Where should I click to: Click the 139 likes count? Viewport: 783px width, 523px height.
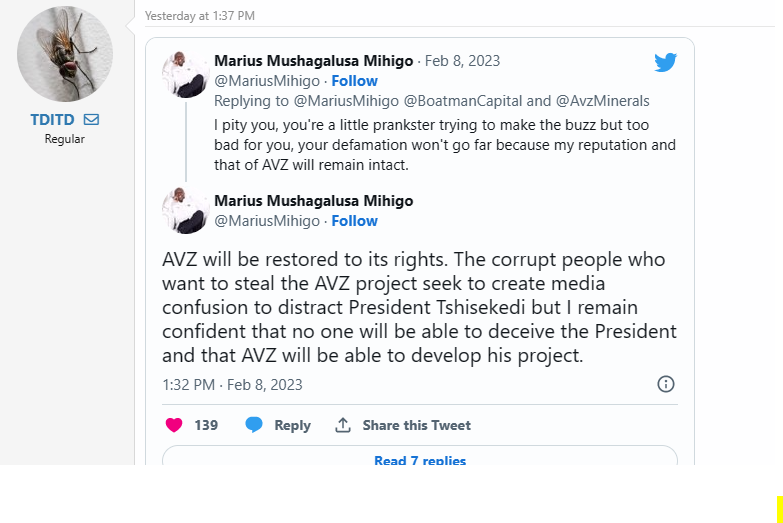coord(206,425)
